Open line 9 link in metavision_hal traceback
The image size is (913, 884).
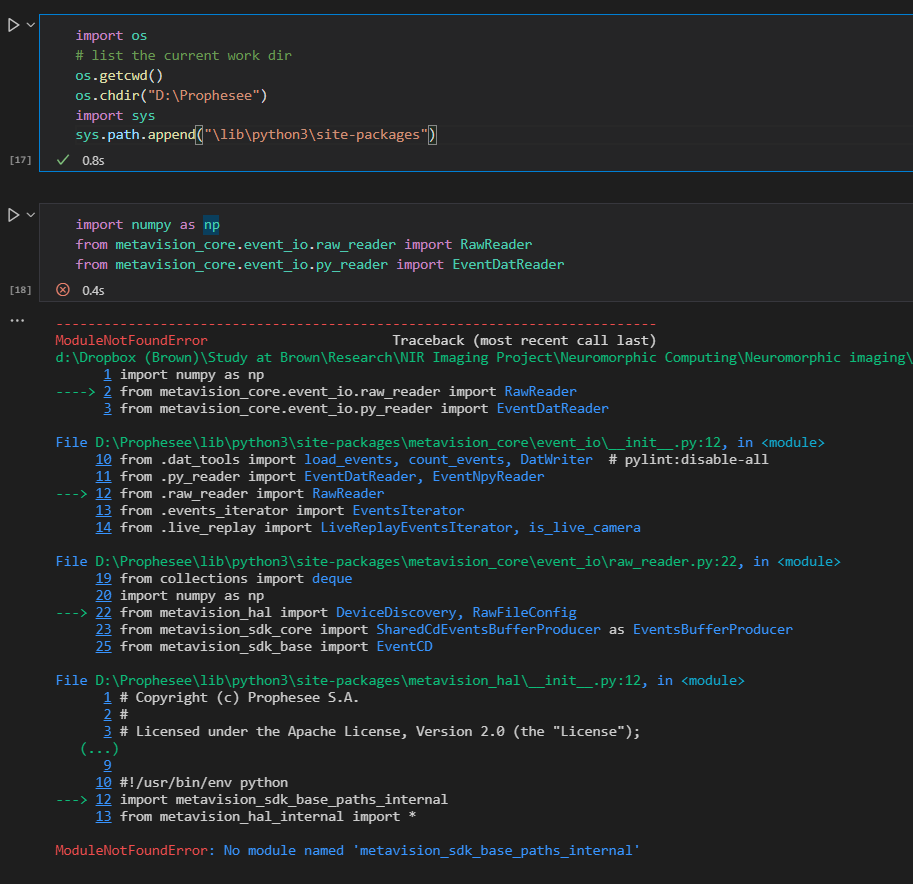(107, 765)
